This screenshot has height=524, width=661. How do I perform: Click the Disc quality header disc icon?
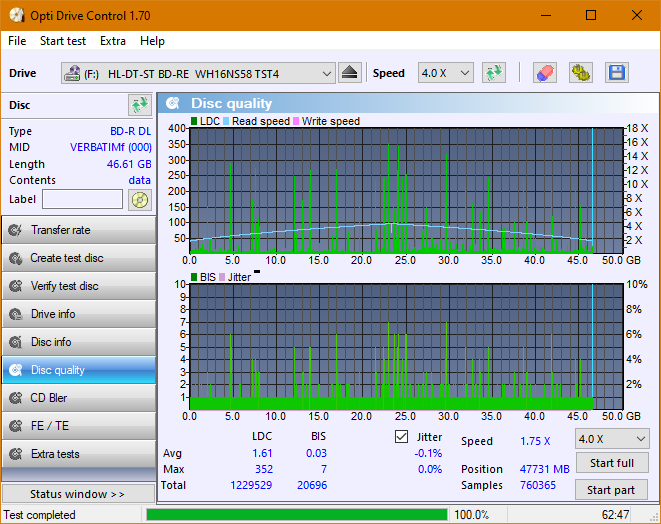(173, 103)
